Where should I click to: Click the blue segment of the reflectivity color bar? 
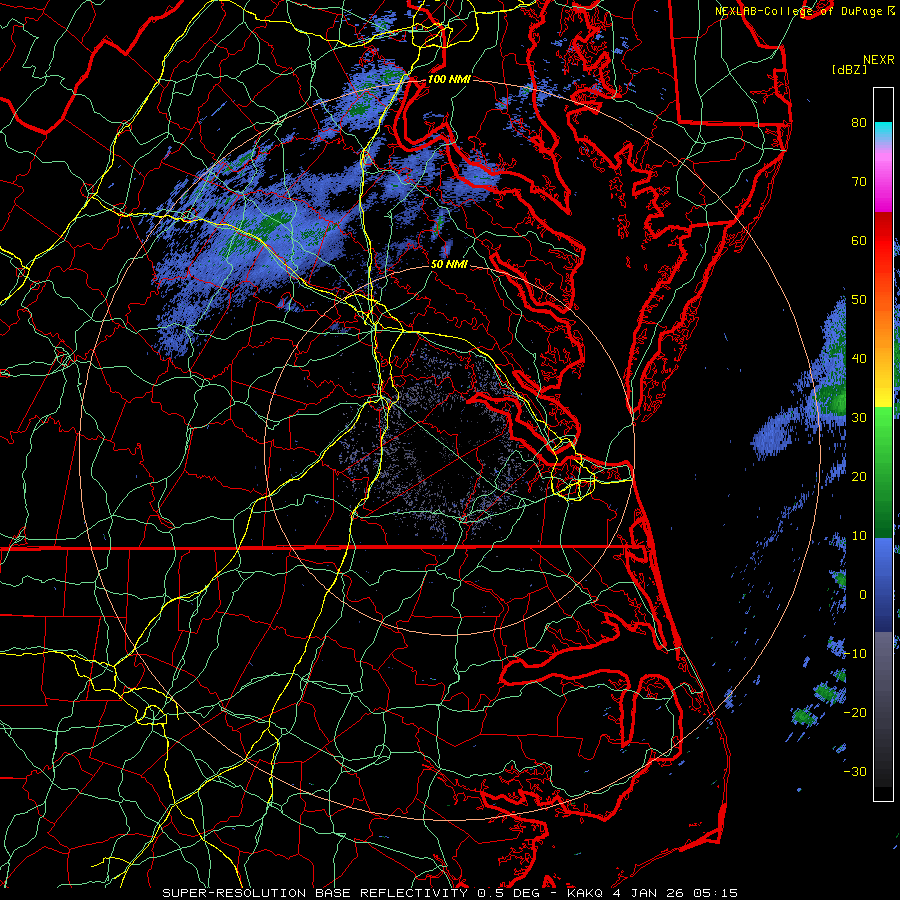pos(883,584)
